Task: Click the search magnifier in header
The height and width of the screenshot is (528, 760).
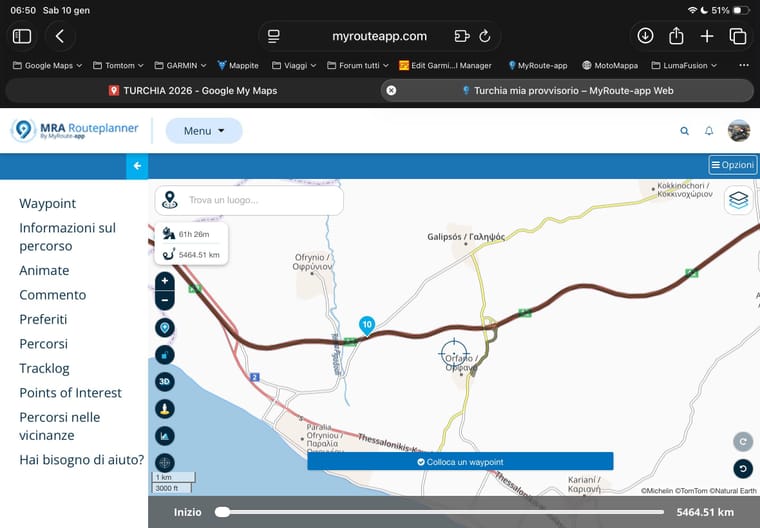Action: pos(684,131)
